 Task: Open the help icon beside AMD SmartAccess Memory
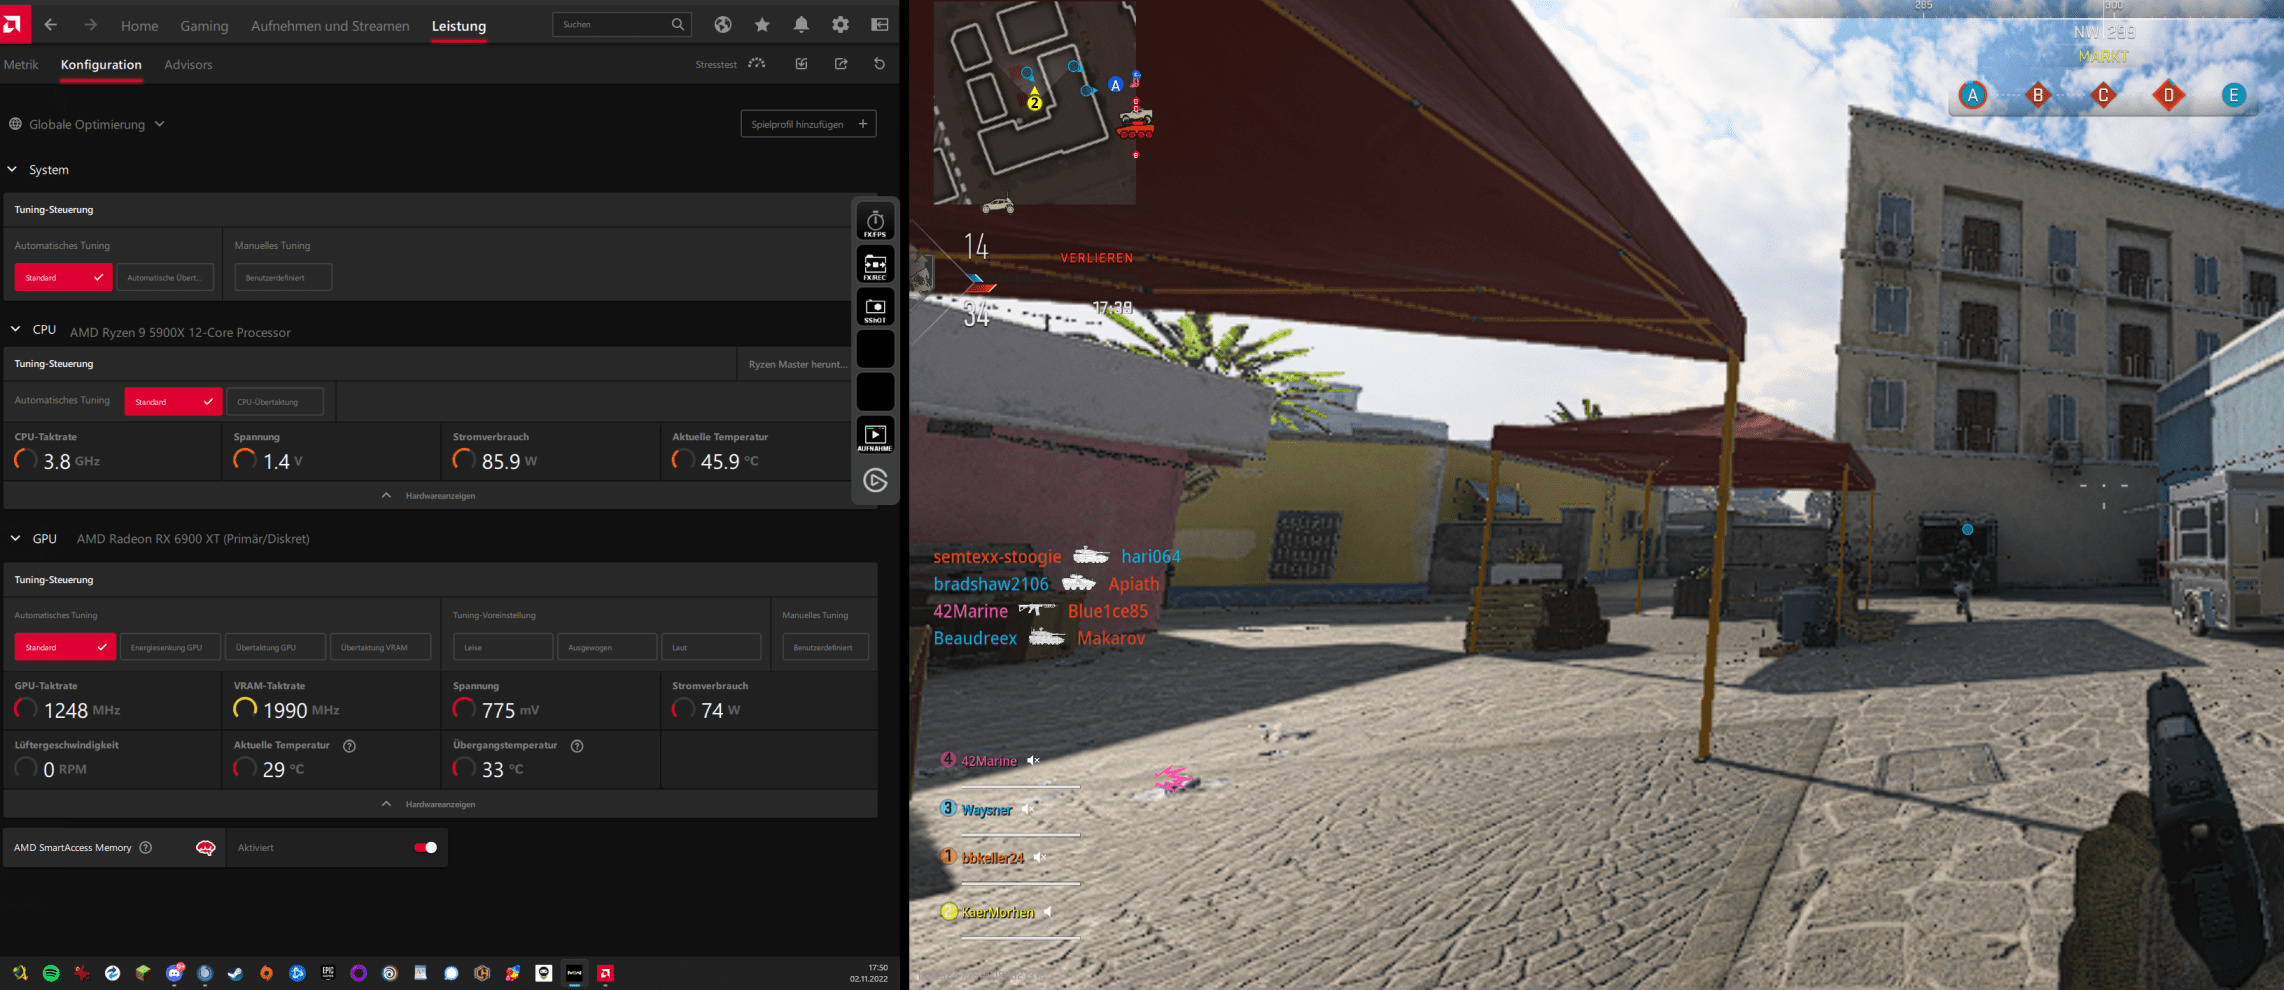tap(146, 848)
